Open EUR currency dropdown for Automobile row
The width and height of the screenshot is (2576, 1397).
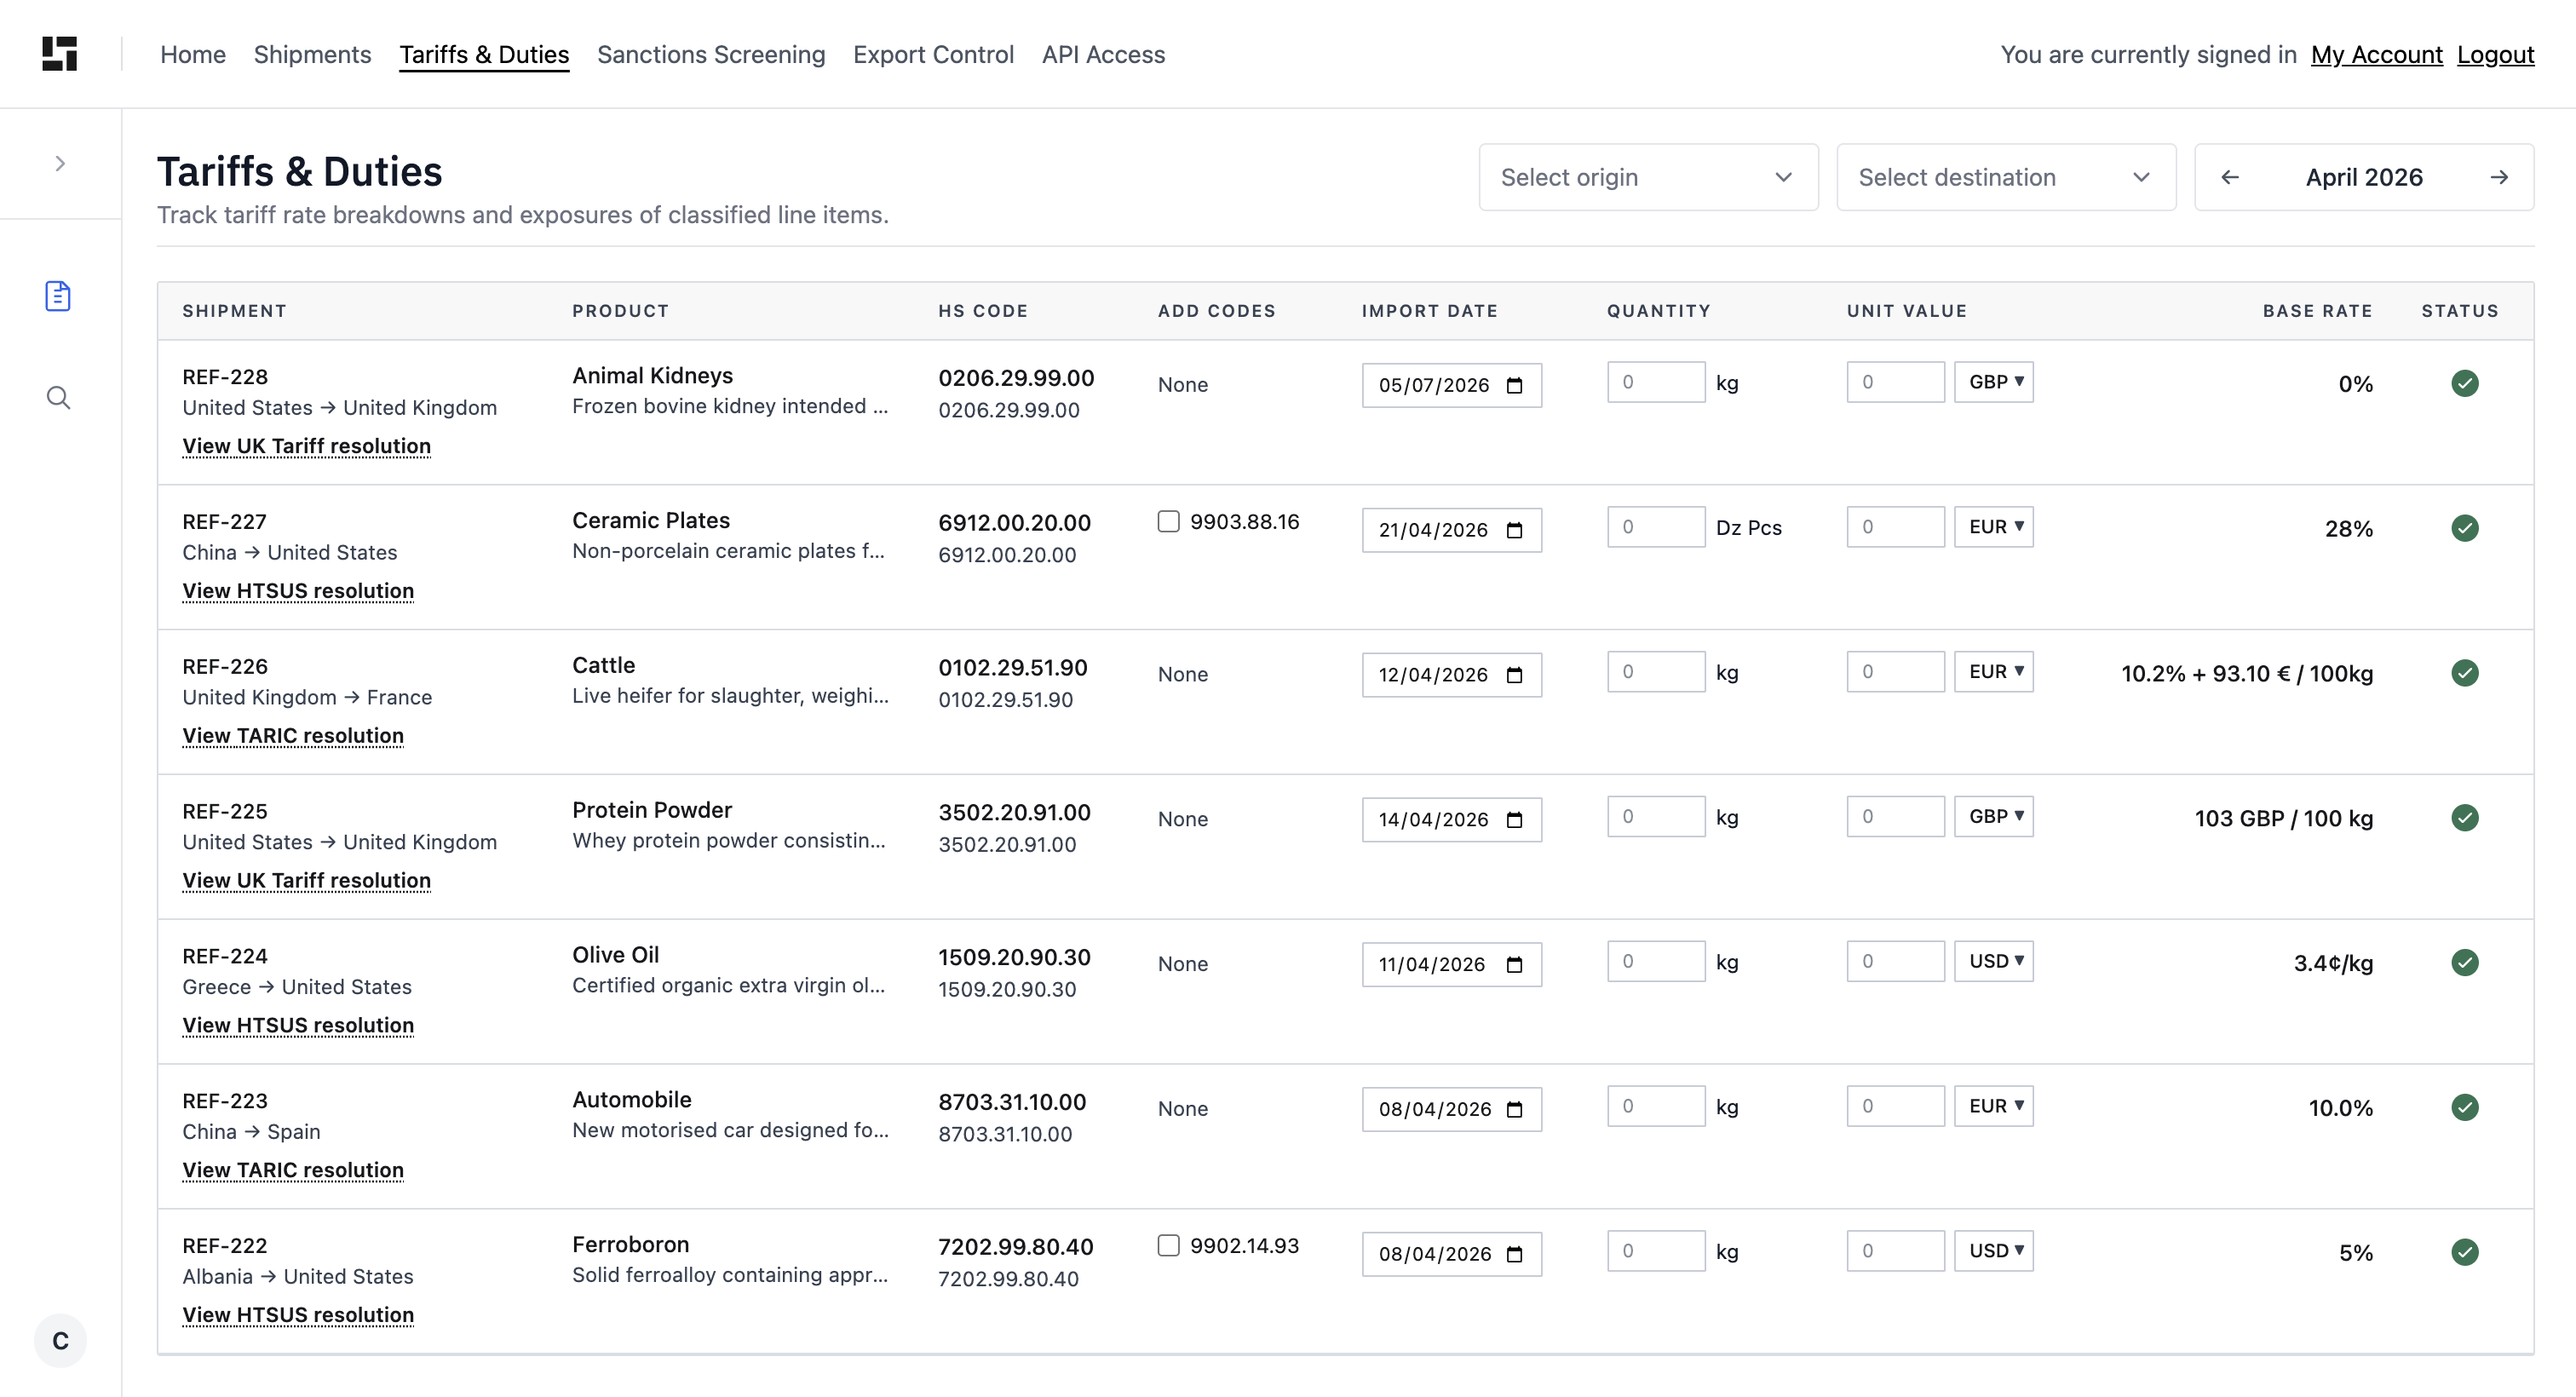[1994, 1106]
